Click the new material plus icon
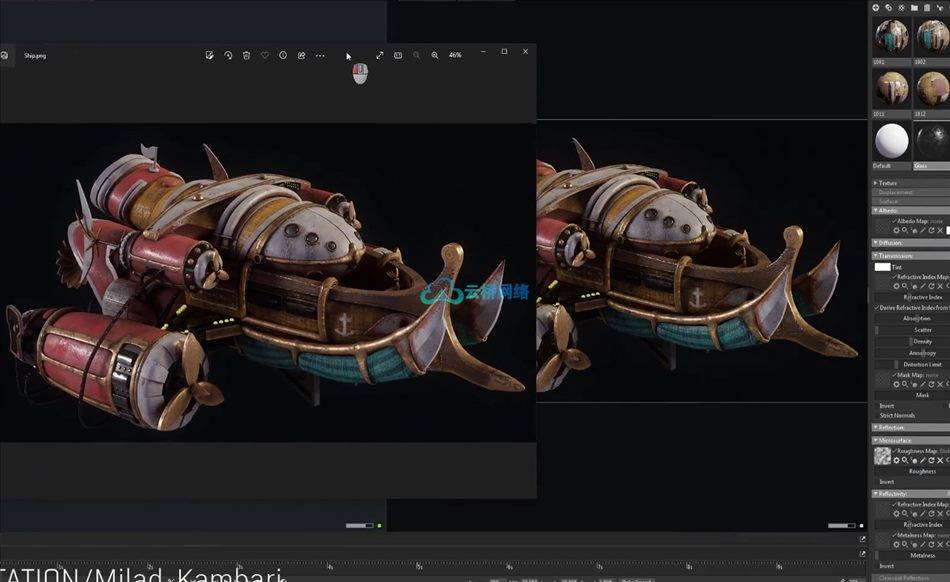Screen dimensions: 950x582 875,8
